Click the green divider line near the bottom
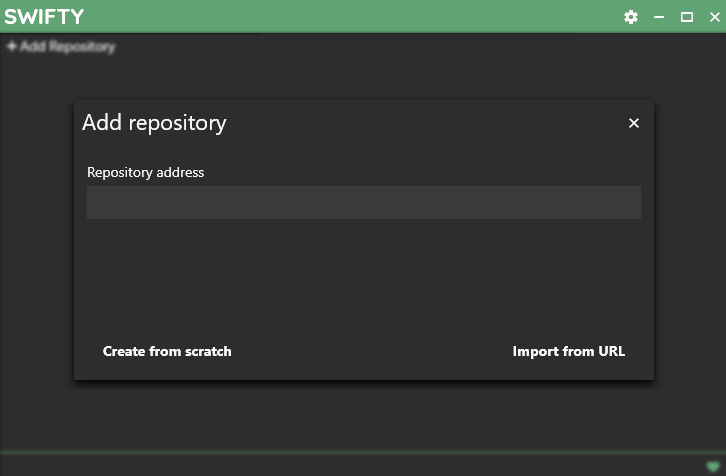 click(350, 452)
